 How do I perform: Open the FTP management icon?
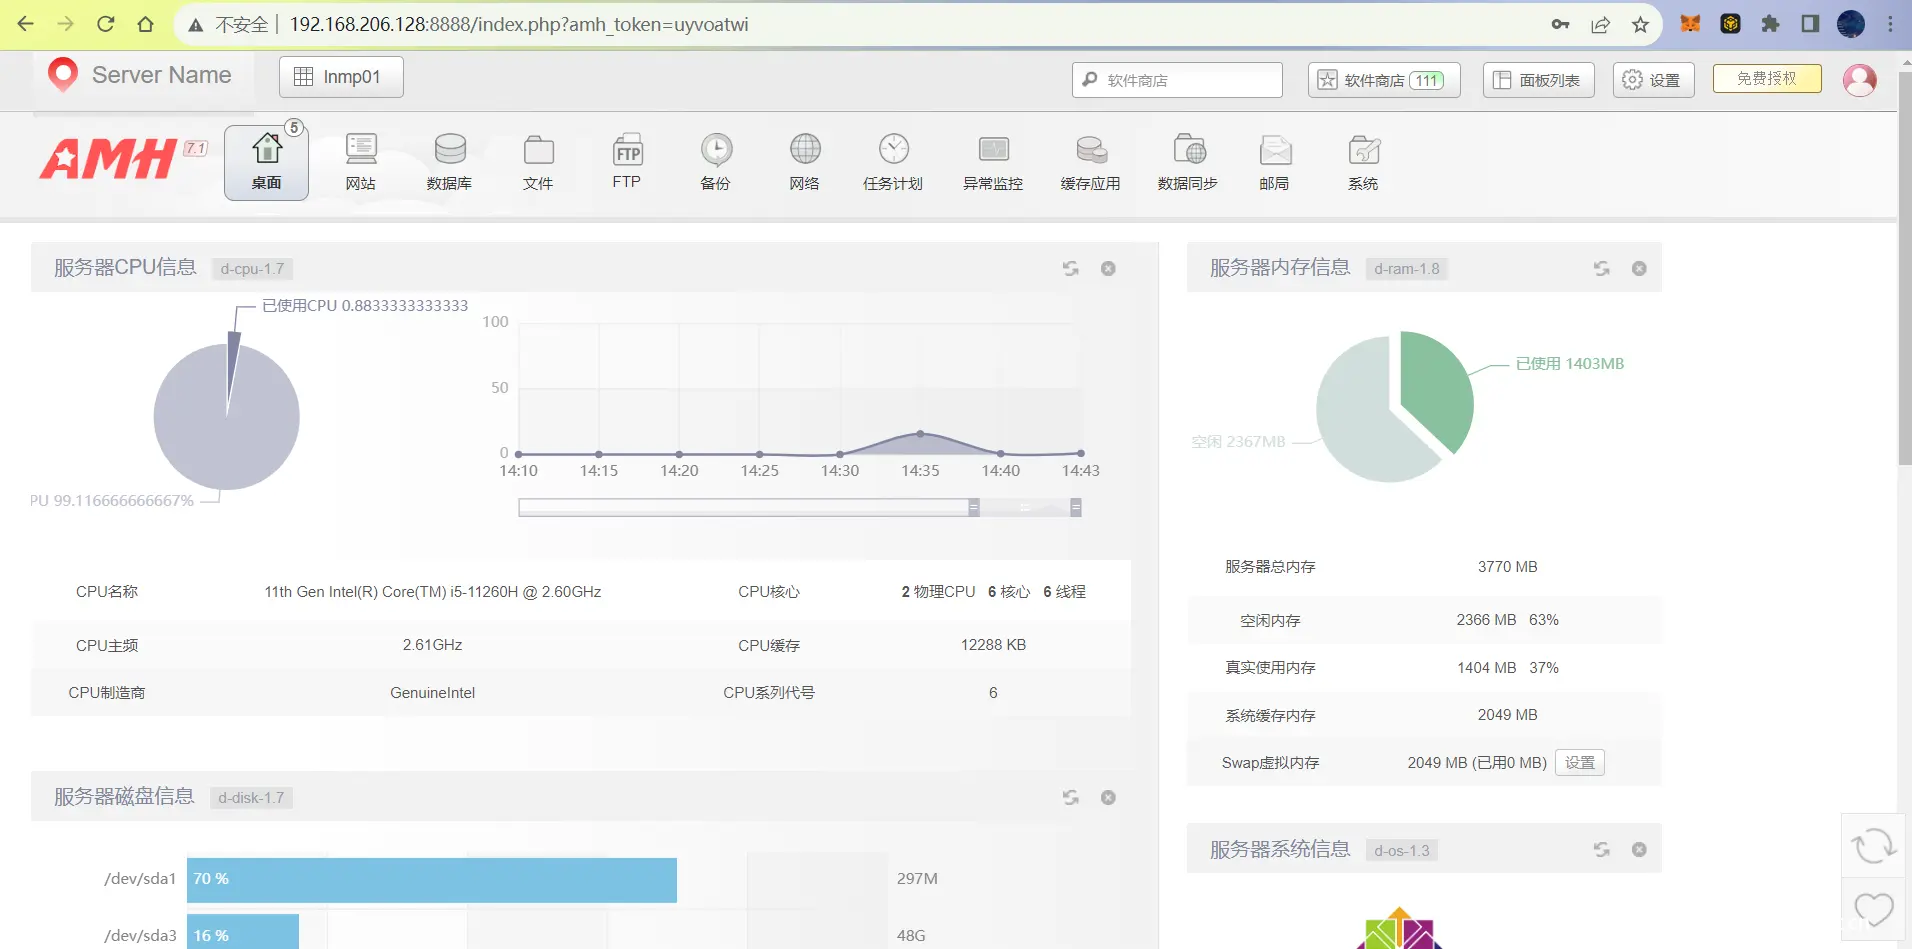tap(627, 162)
